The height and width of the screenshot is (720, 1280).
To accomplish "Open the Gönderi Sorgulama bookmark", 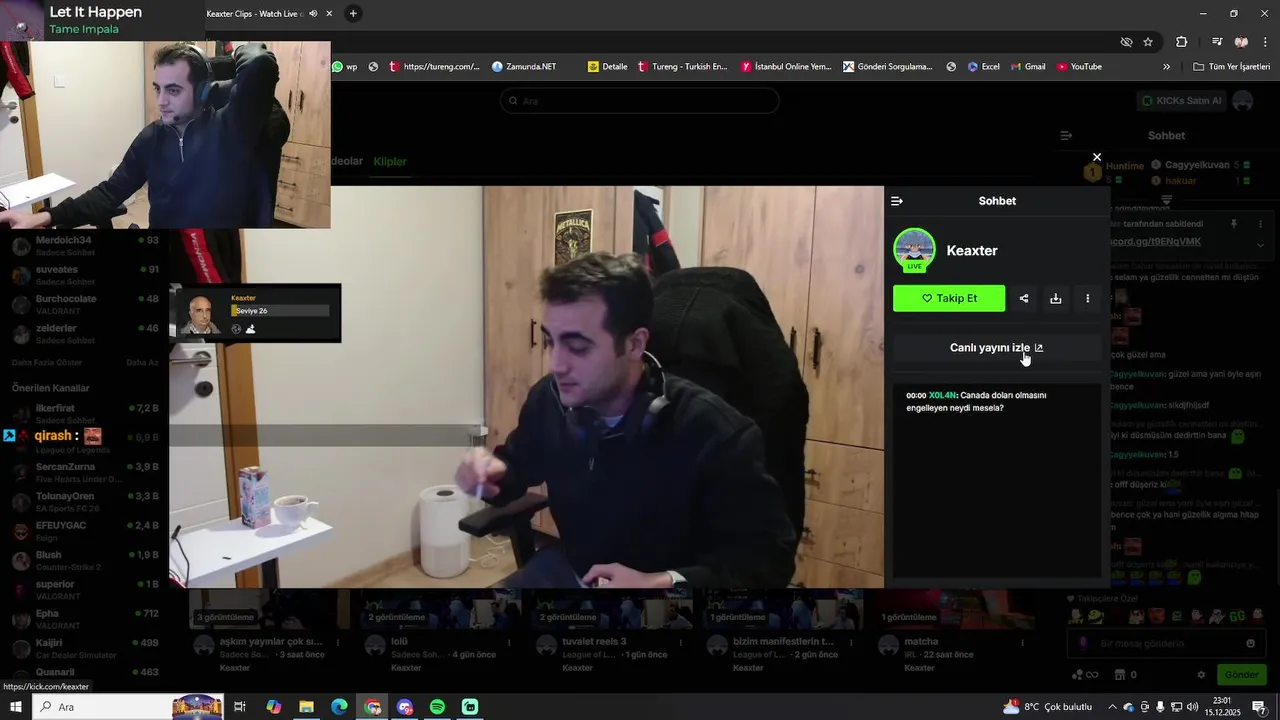I will coord(888,67).
